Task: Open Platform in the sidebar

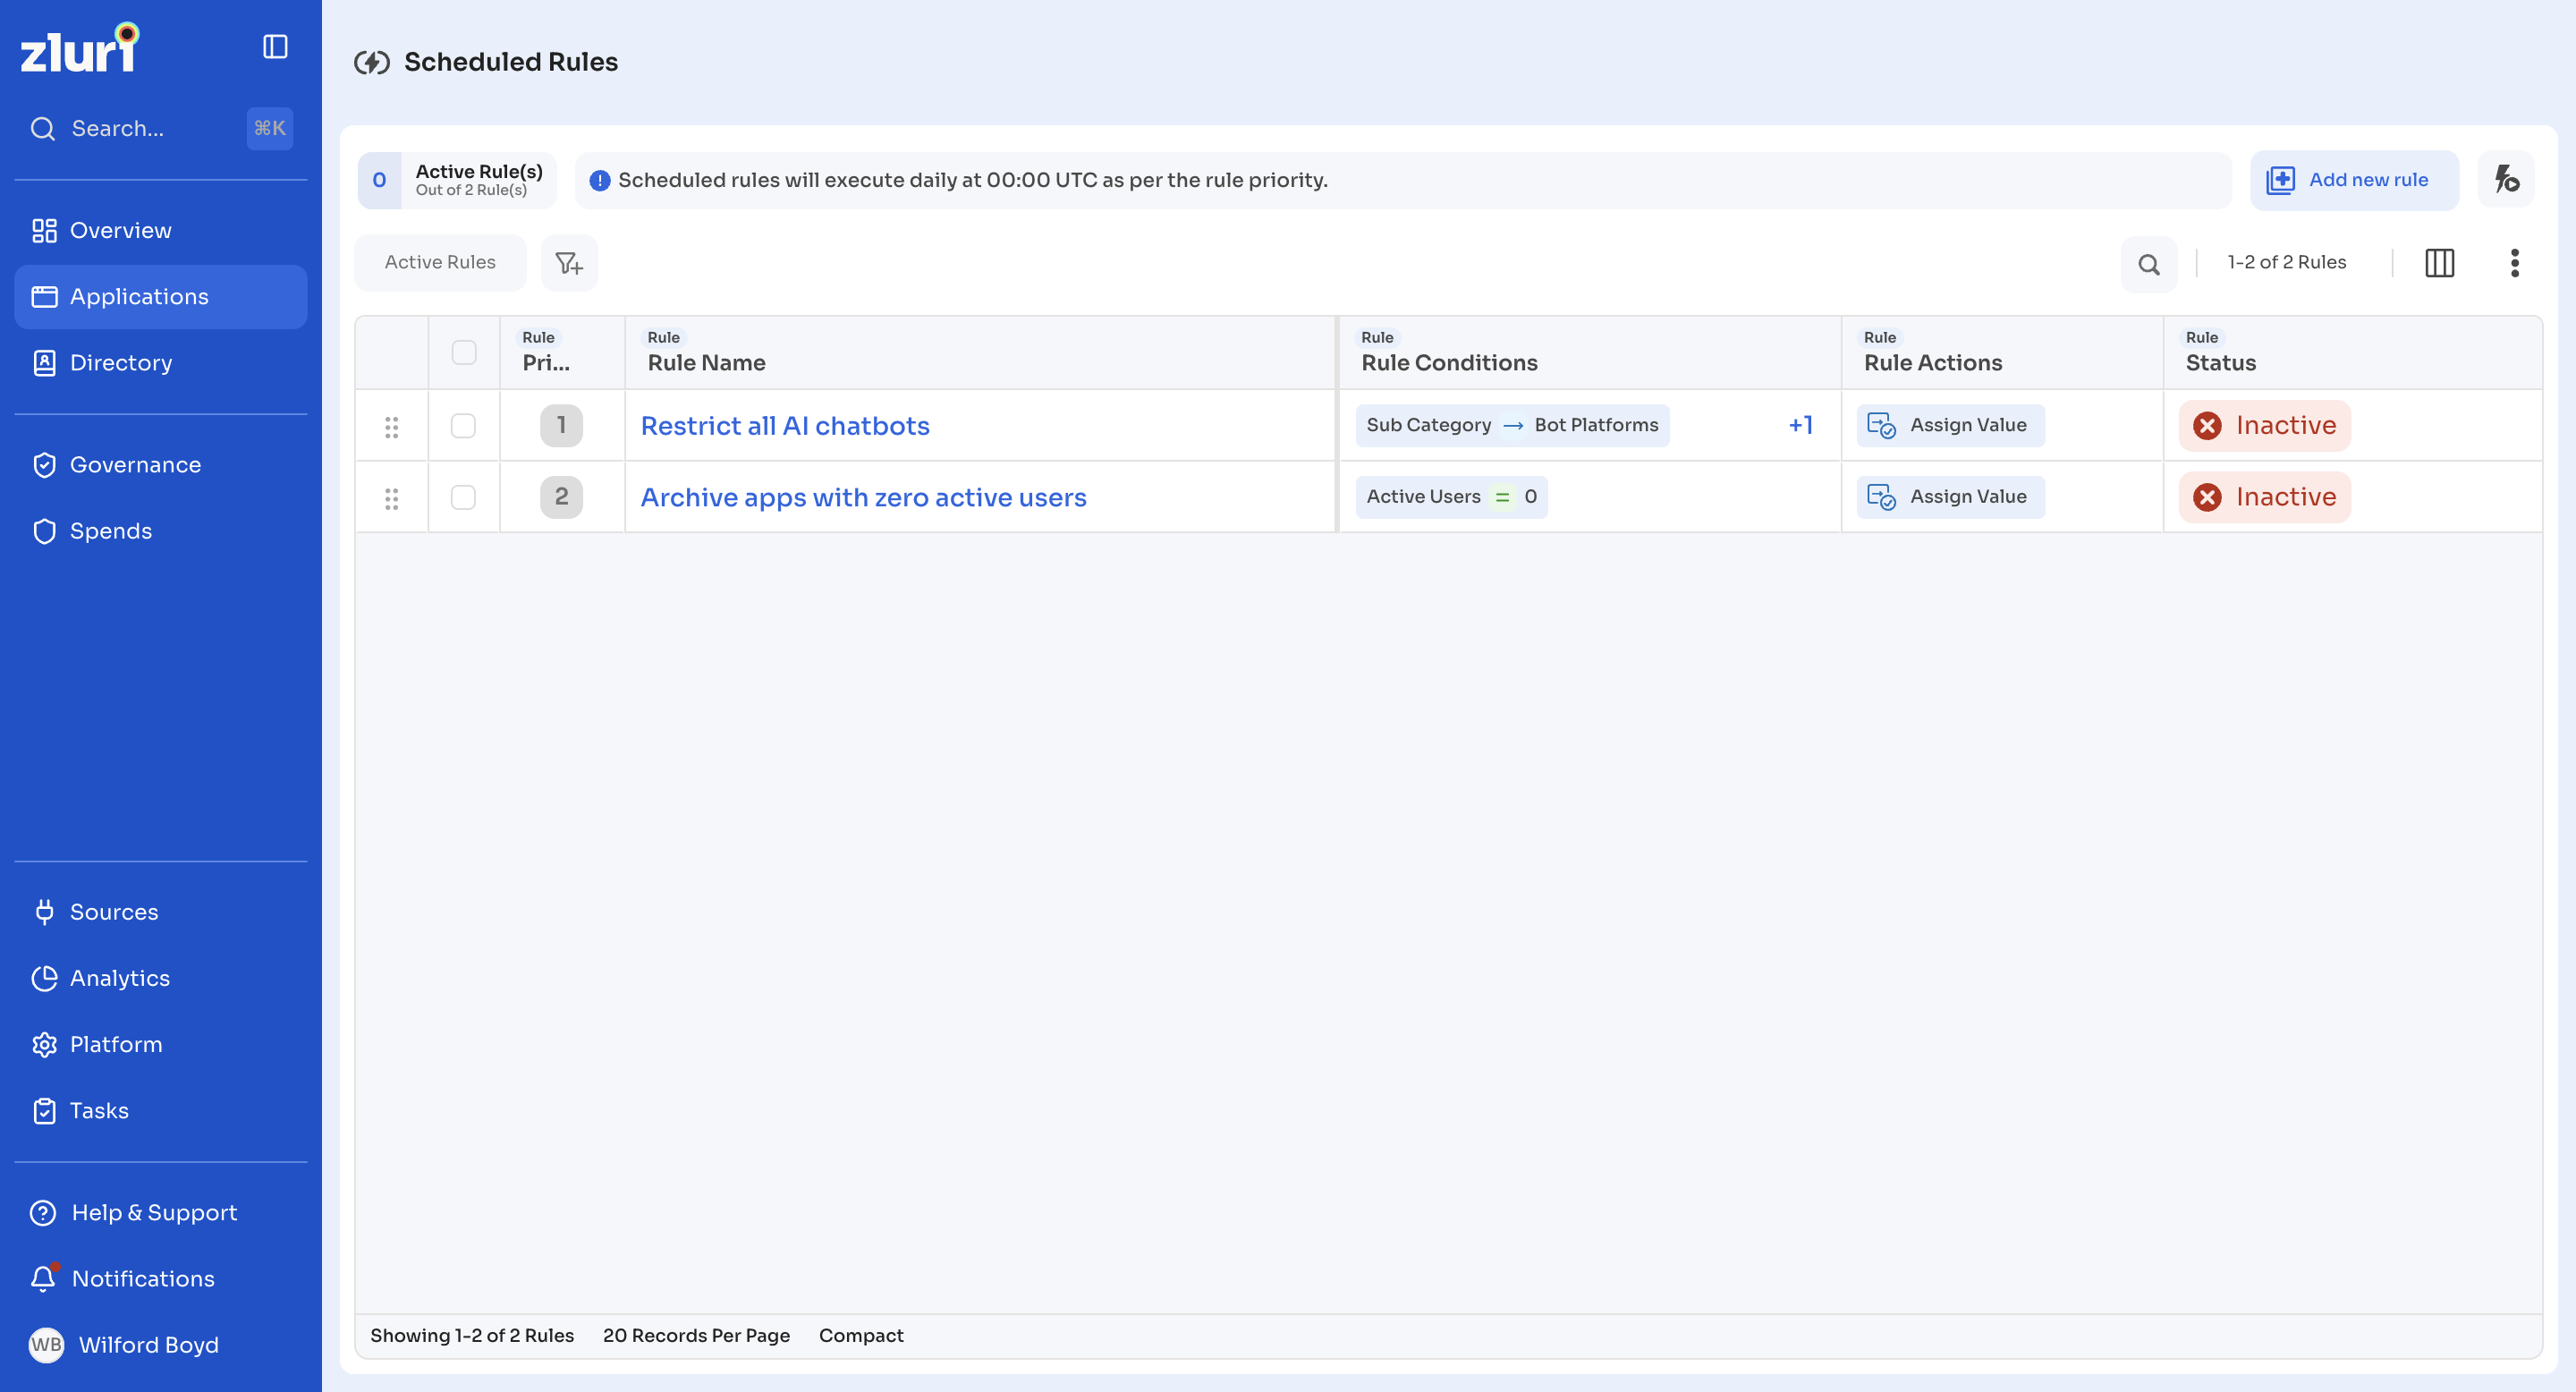Action: click(x=161, y=1044)
